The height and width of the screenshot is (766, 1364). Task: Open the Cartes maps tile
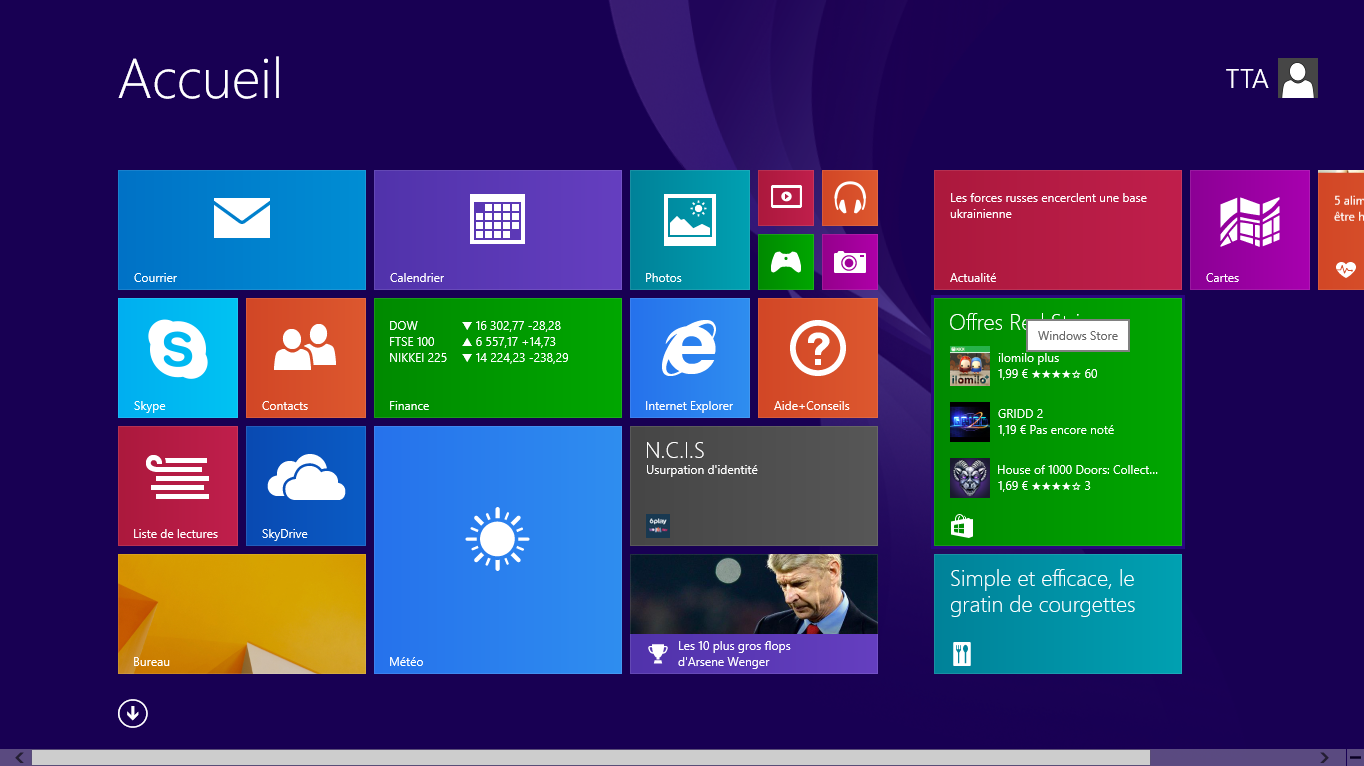[x=1250, y=230]
